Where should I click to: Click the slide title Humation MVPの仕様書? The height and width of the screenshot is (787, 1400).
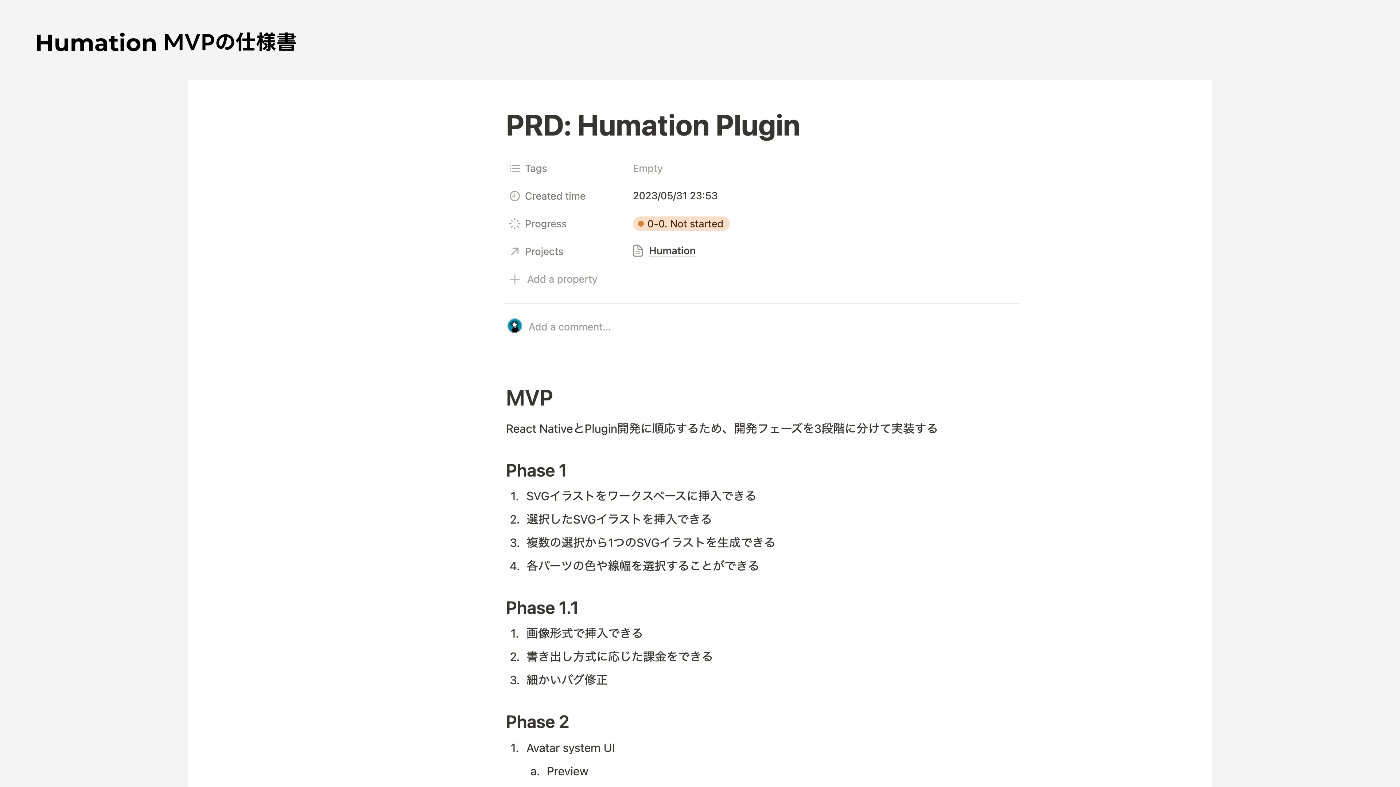pos(166,43)
